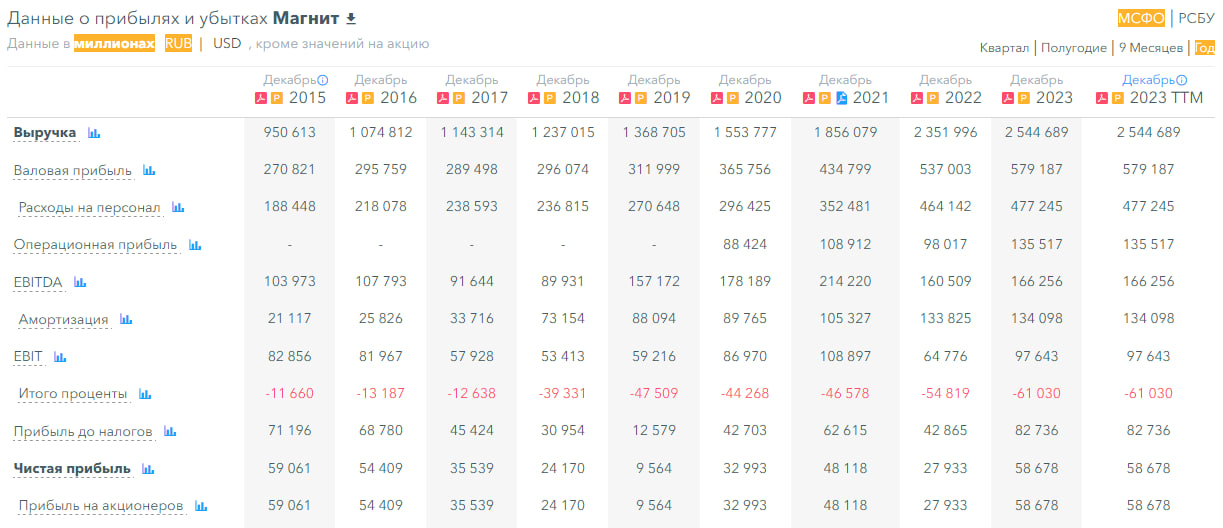This screenshot has height=528, width=1223.
Task: Show the EBITDA bar chart icon
Action: point(80,283)
